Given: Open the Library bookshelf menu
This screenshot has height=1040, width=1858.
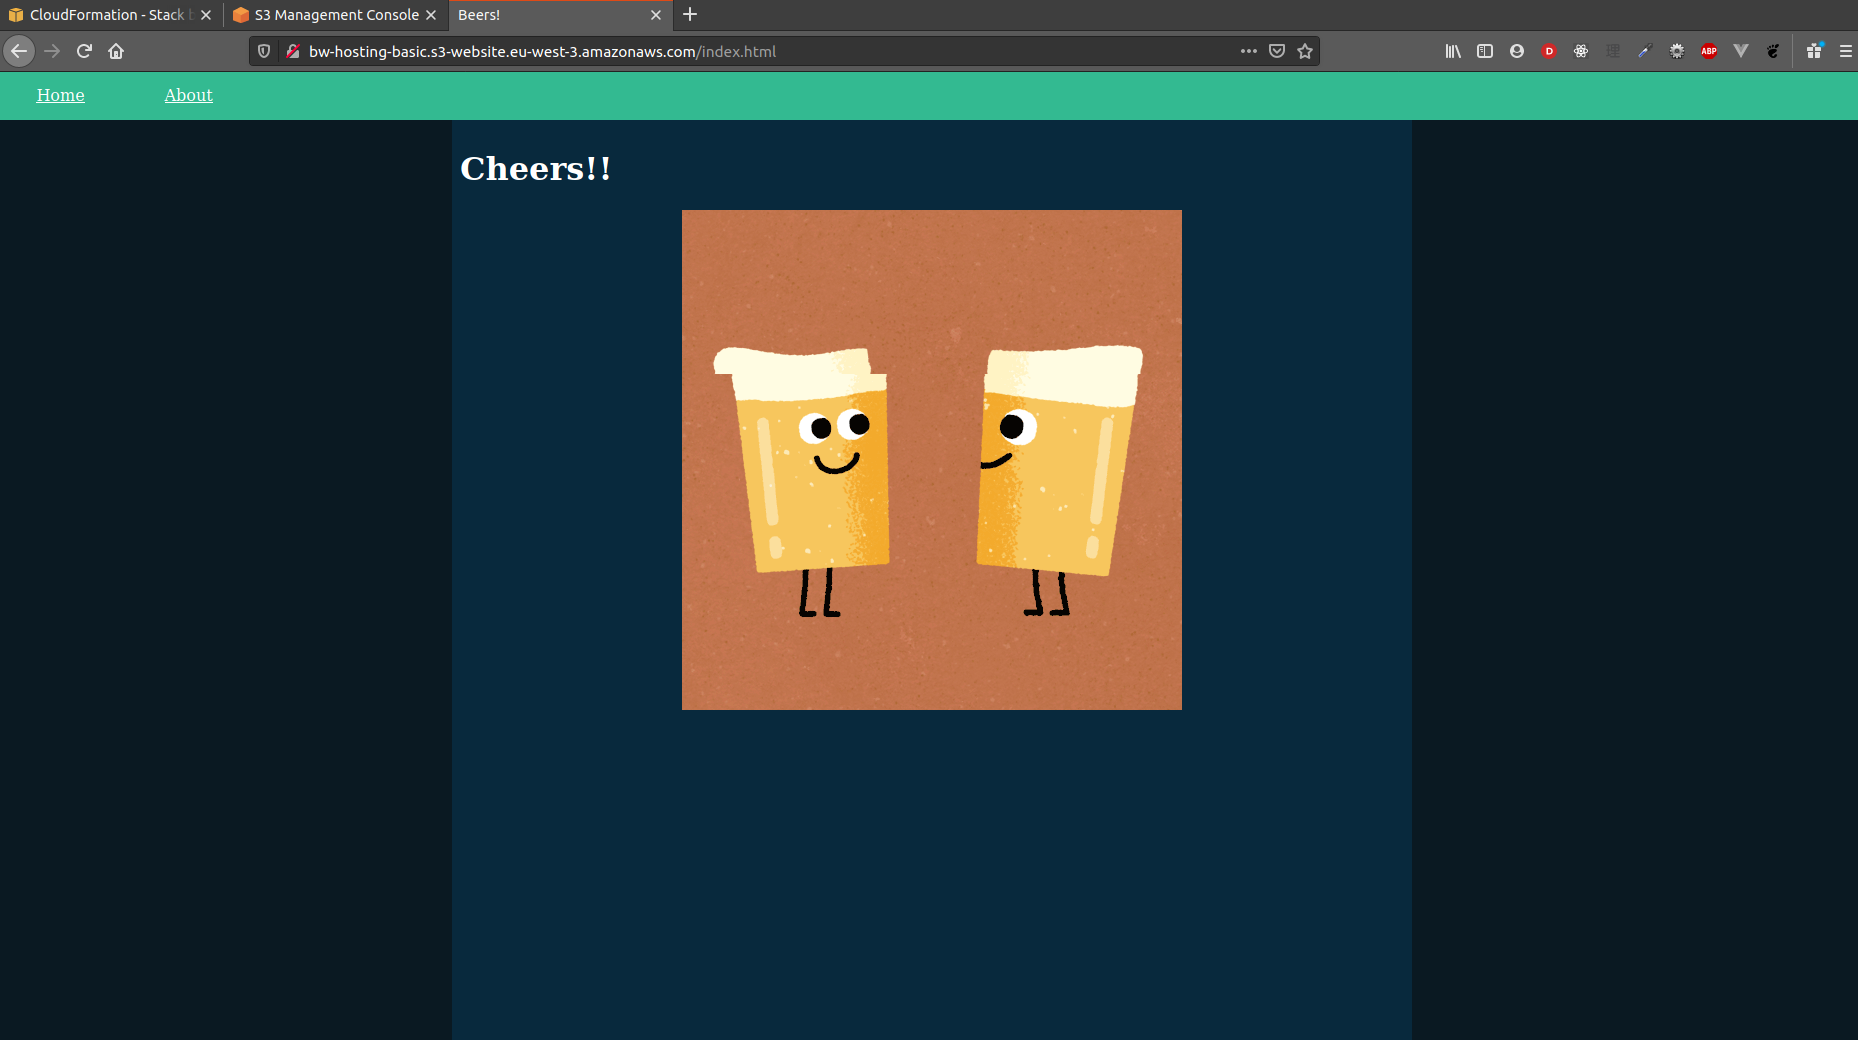Looking at the screenshot, I should [1453, 51].
